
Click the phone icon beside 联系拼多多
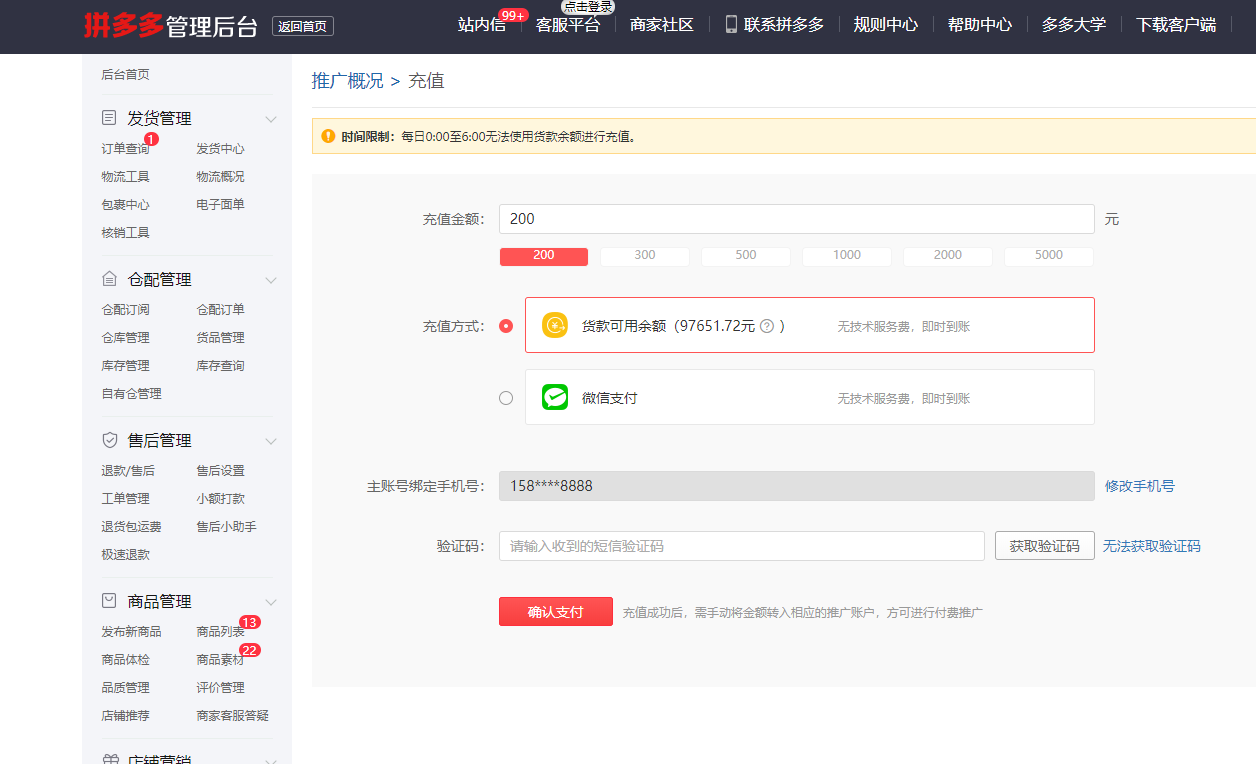(x=731, y=24)
